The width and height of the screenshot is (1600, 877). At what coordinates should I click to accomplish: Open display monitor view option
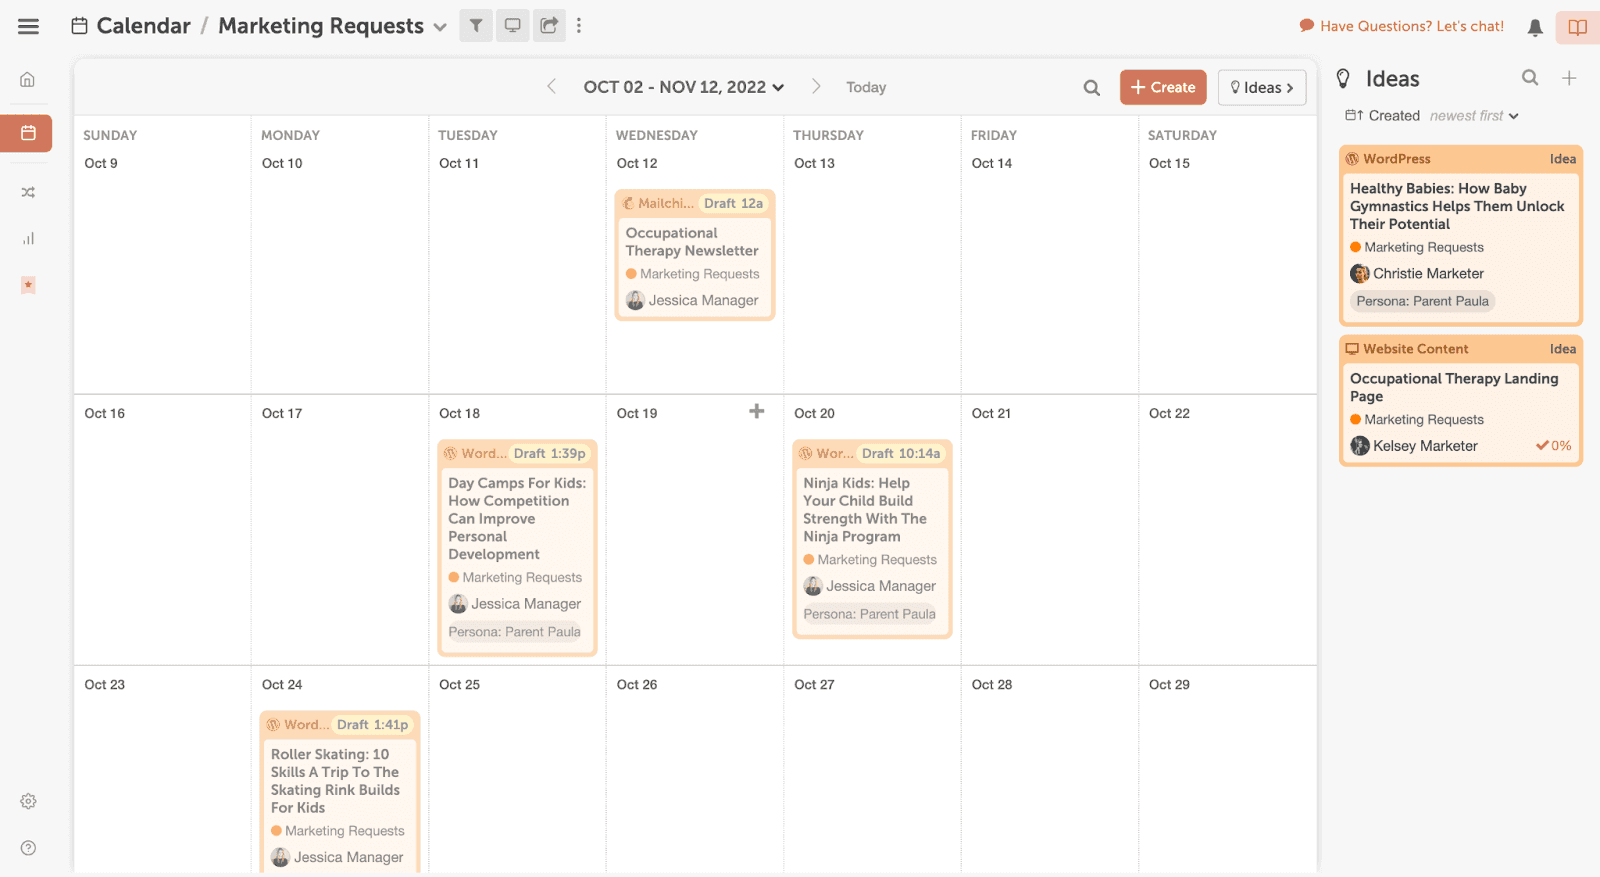click(x=512, y=26)
